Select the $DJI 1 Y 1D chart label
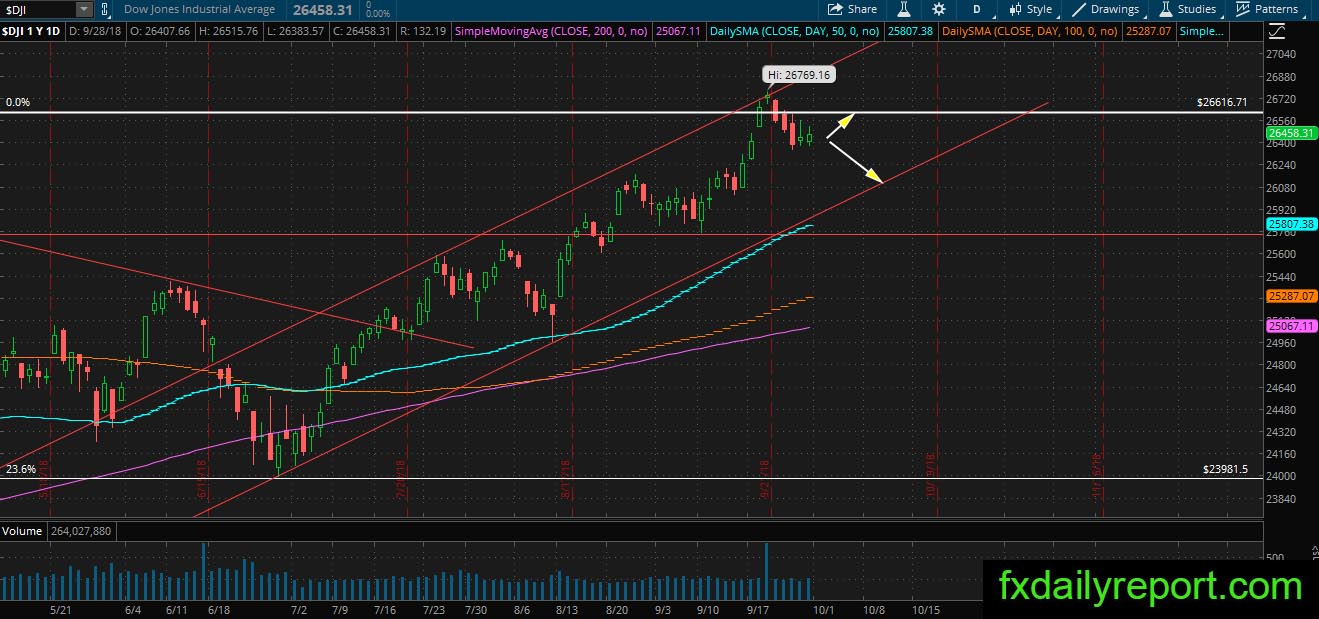The height and width of the screenshot is (619, 1319). tap(29, 32)
